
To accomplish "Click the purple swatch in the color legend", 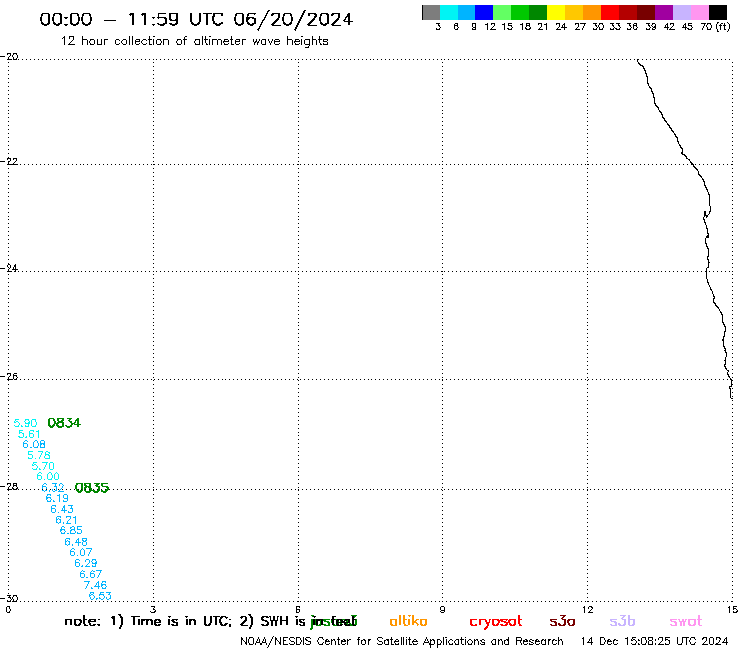I will point(664,12).
